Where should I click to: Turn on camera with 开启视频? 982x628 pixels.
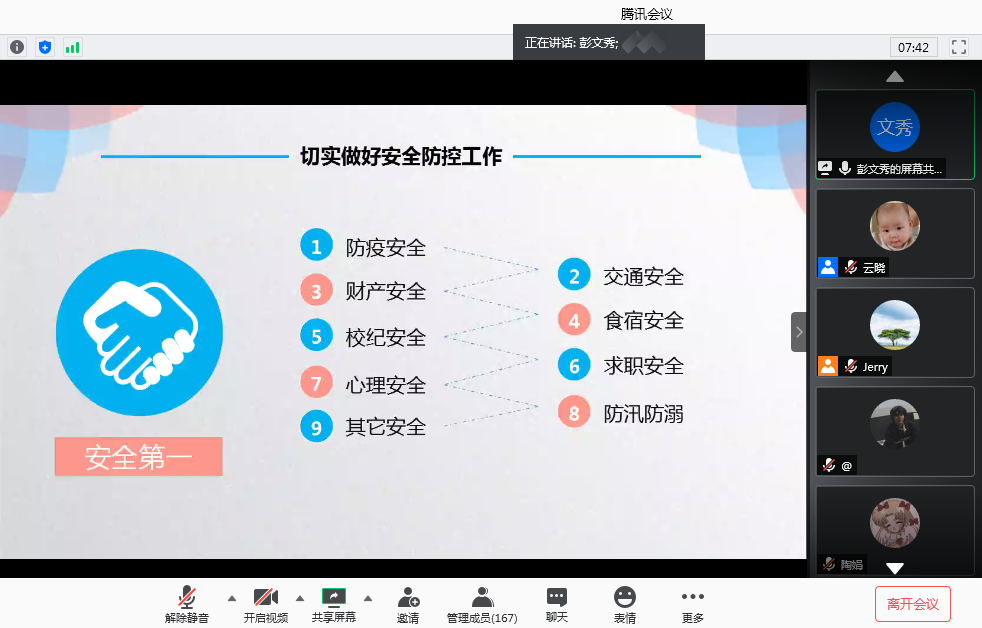pos(265,604)
